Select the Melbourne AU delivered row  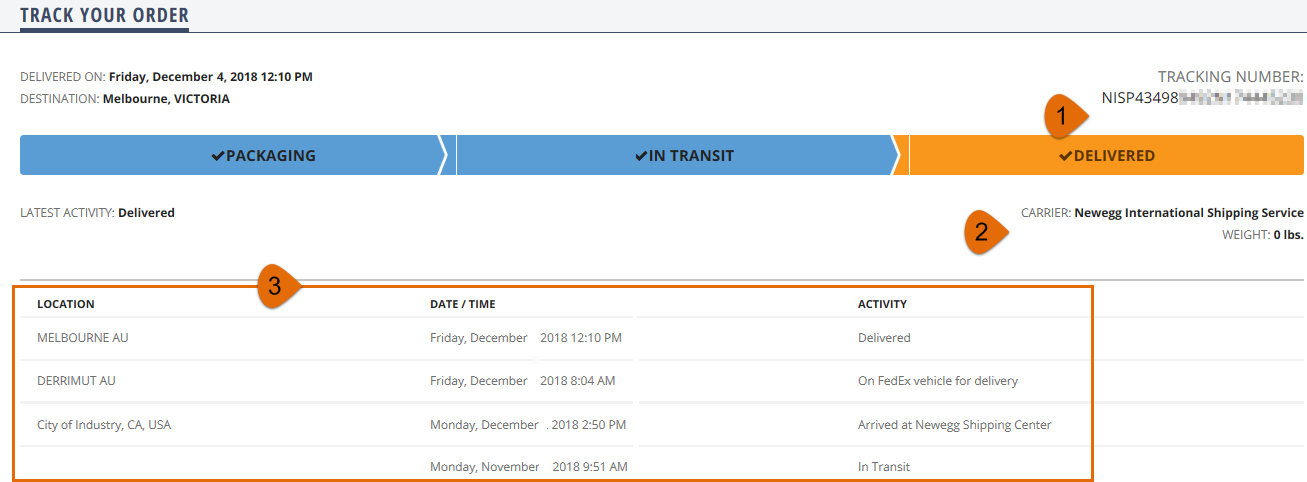pos(553,338)
